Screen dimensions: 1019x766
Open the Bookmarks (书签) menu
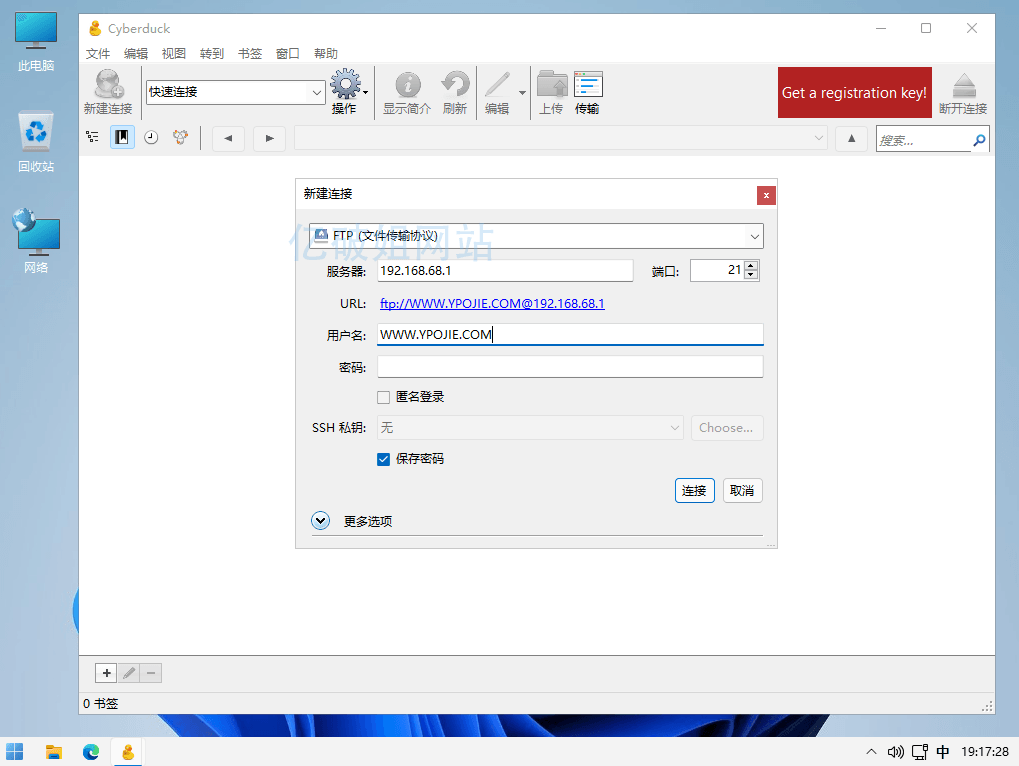coord(249,54)
